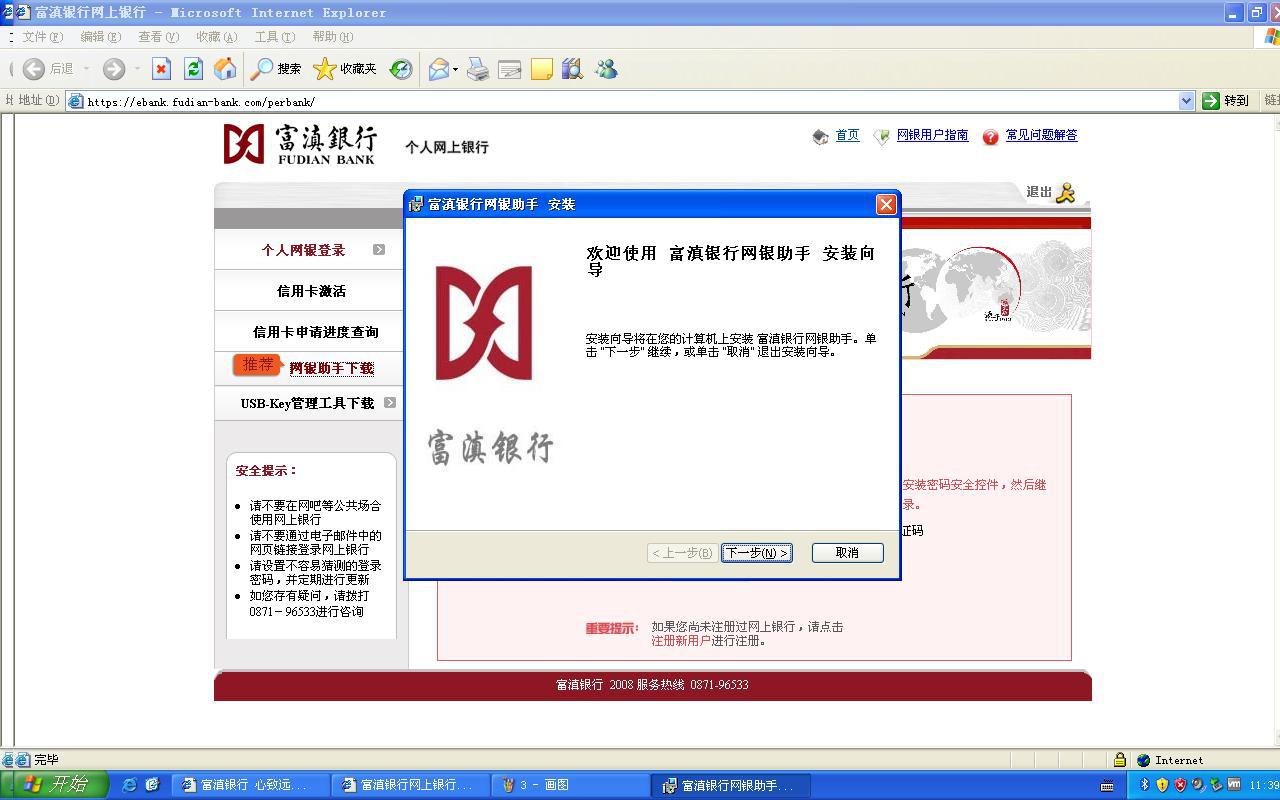
Task: Open the 查看(V) menu
Action: (158, 37)
